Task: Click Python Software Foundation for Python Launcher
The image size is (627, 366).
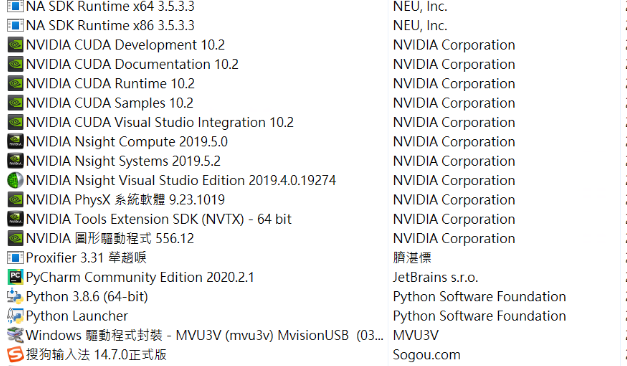Action: (x=479, y=316)
